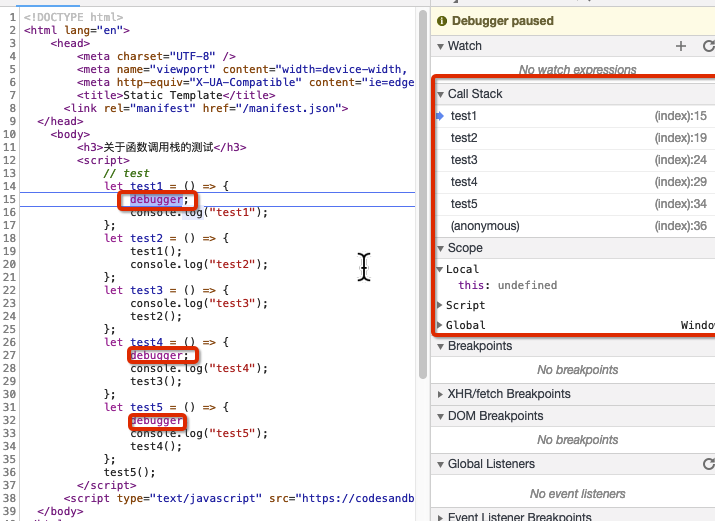Open (index):34 source location
This screenshot has height=521, width=715.
680,204
